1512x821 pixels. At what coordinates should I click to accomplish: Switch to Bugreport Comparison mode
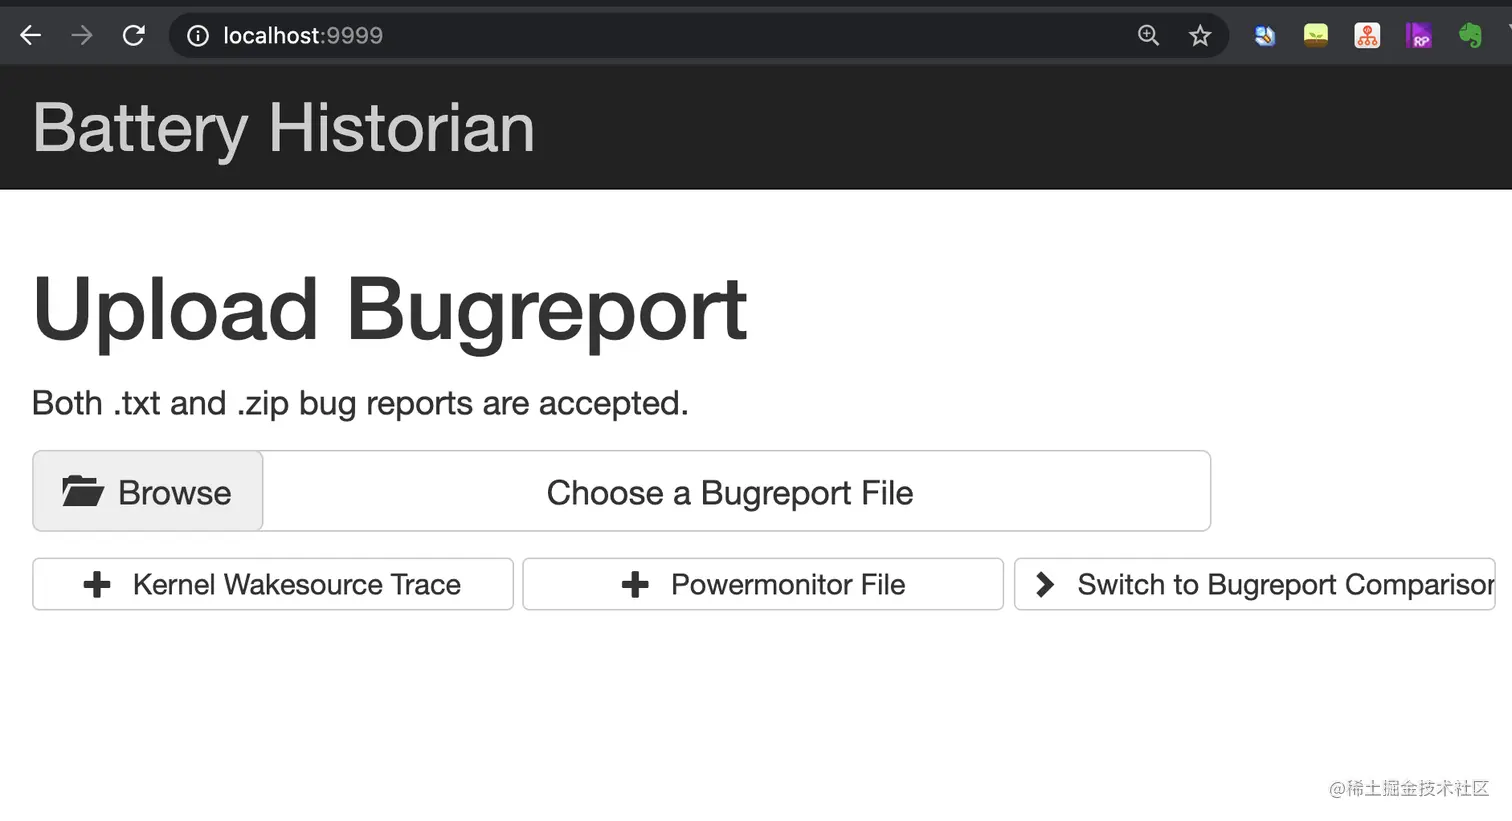coord(1255,584)
